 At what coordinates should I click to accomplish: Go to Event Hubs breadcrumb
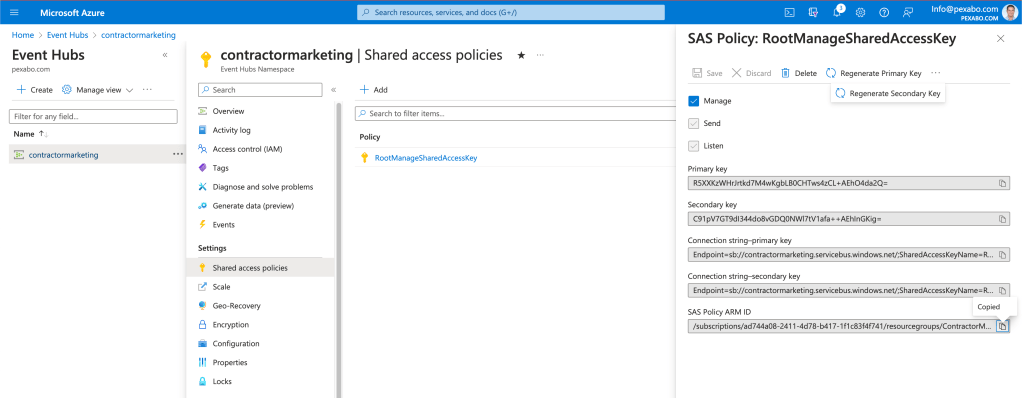click(x=67, y=35)
